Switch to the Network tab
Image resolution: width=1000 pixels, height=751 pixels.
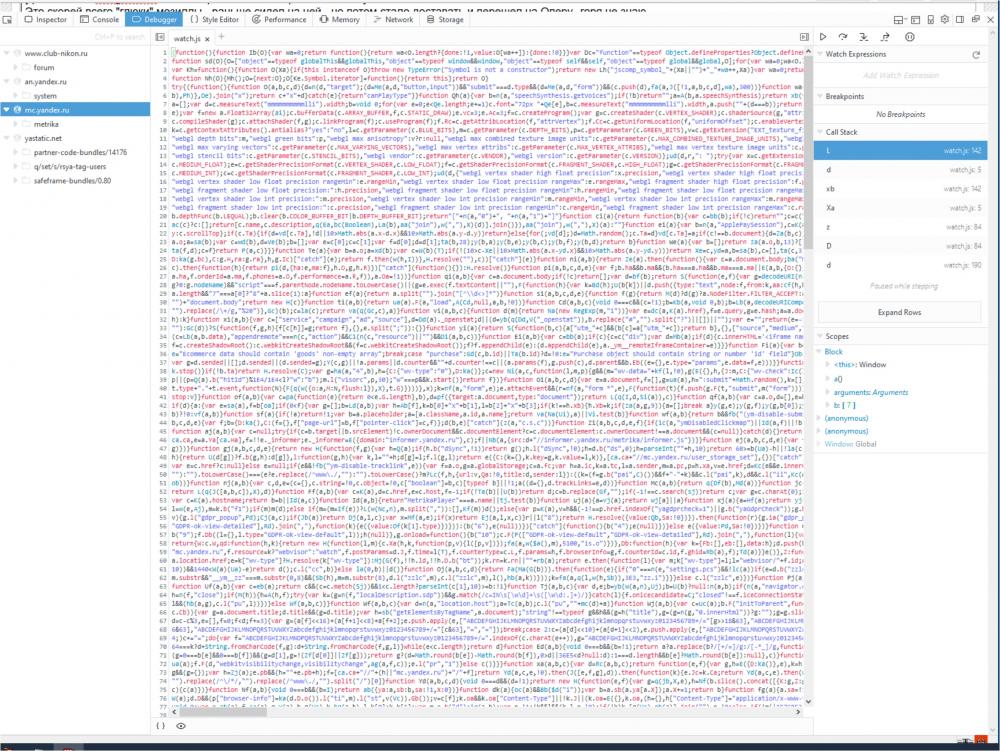point(393,20)
